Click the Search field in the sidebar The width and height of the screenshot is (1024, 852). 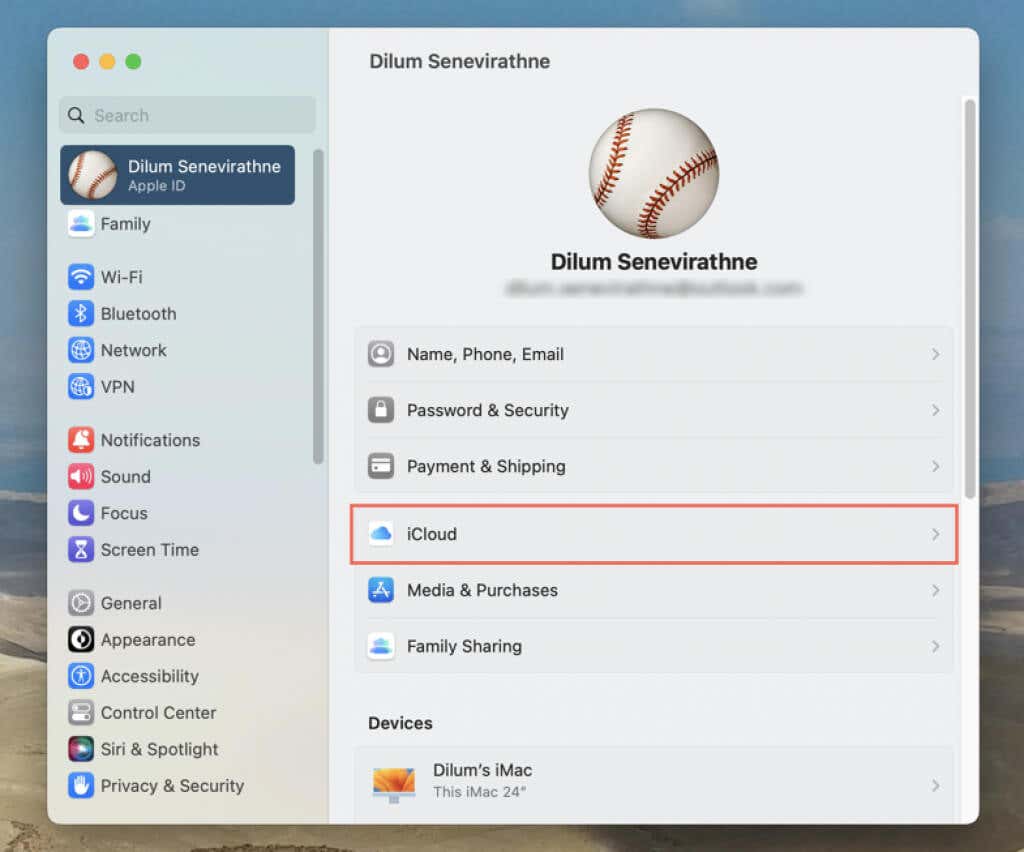pyautogui.click(x=187, y=116)
